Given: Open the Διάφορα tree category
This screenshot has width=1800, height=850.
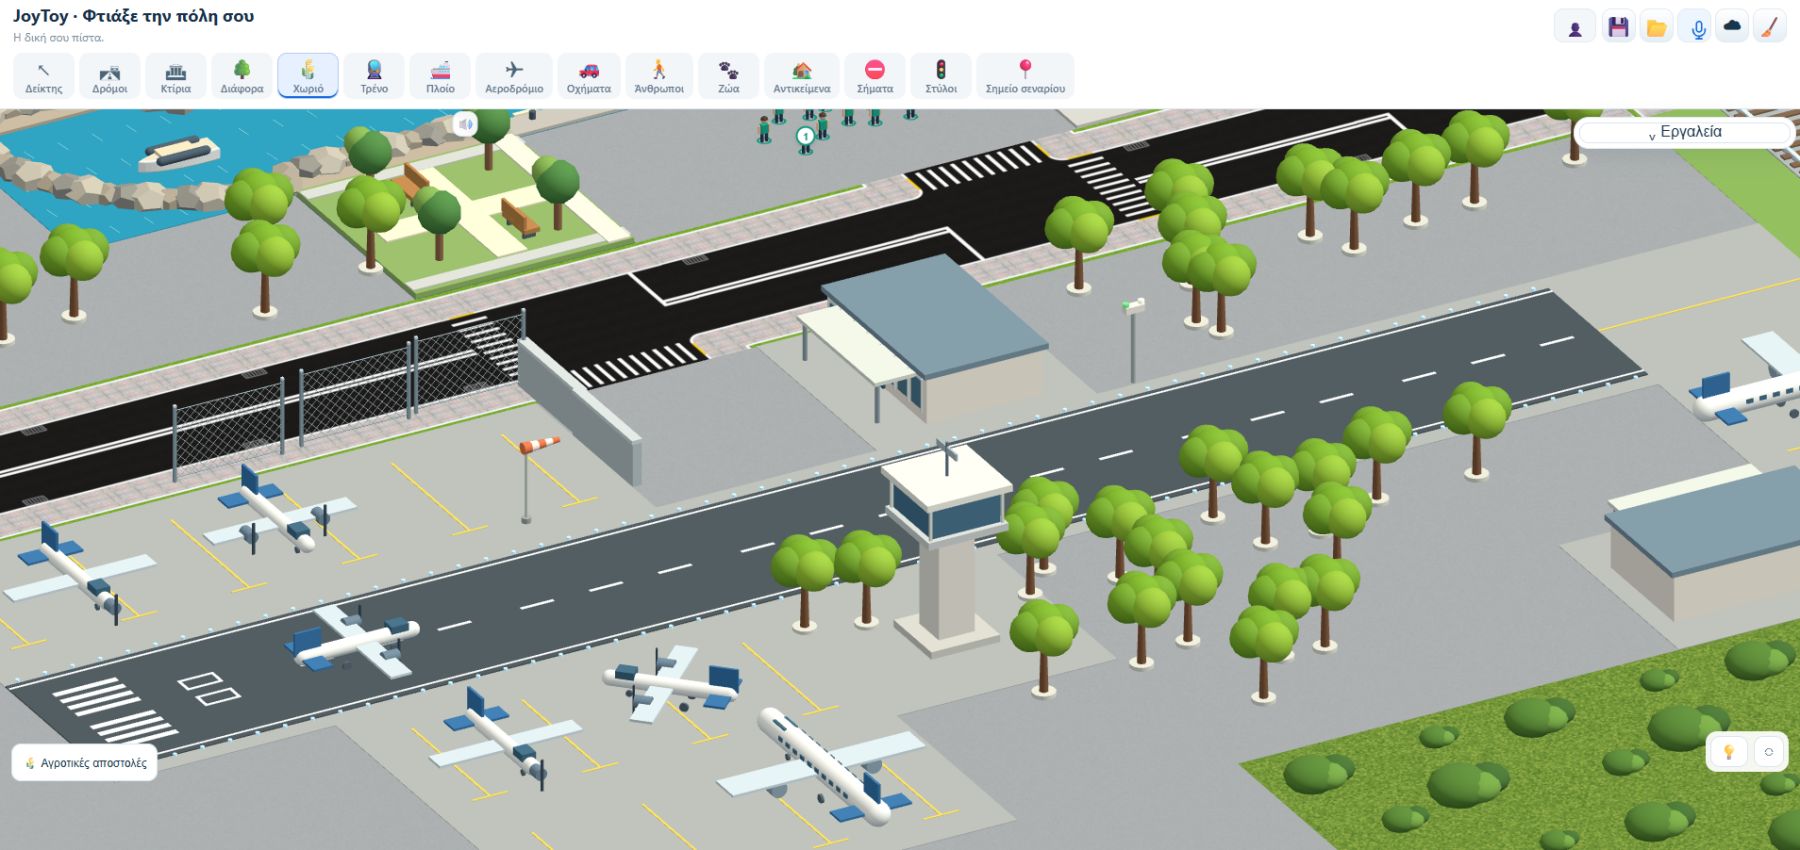Looking at the screenshot, I should point(242,76).
